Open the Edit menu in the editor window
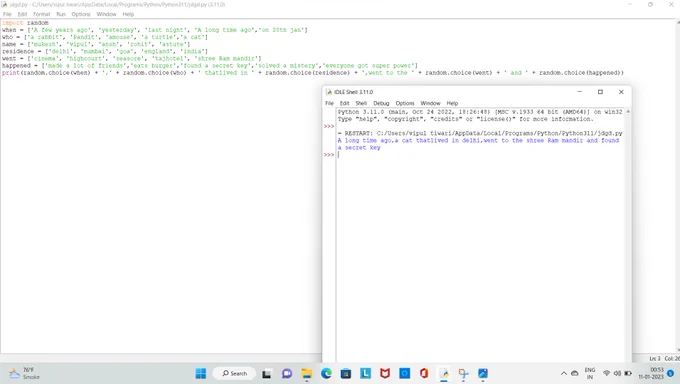The width and height of the screenshot is (680, 384). [22, 14]
